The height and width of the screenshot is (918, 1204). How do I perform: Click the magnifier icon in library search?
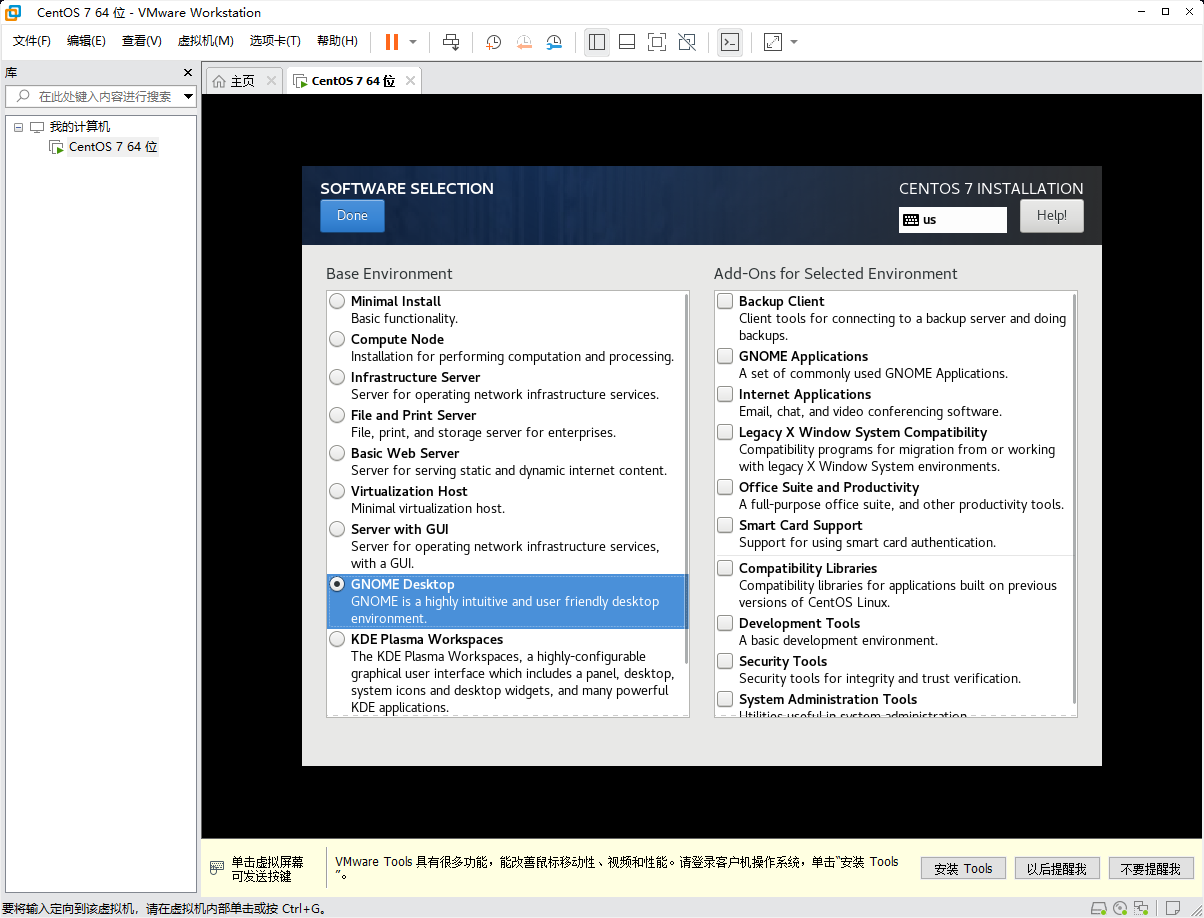21,96
